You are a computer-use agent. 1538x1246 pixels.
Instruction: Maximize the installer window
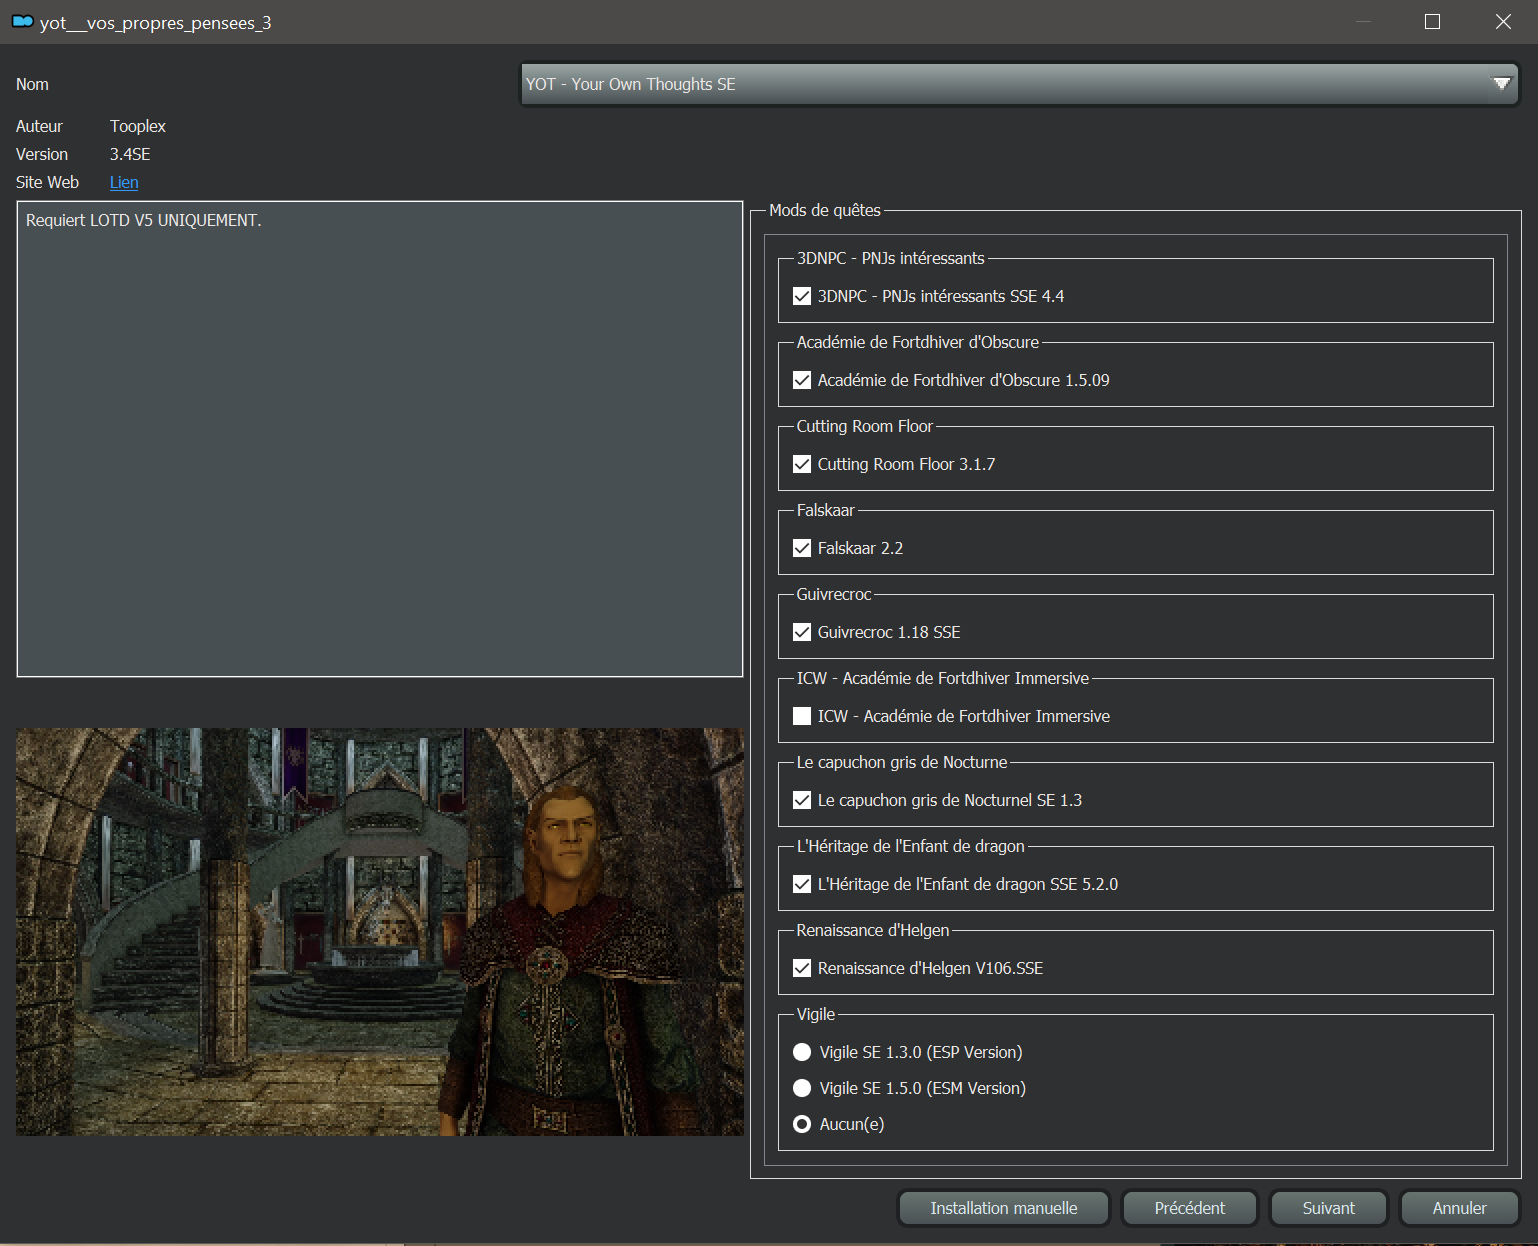coord(1432,21)
